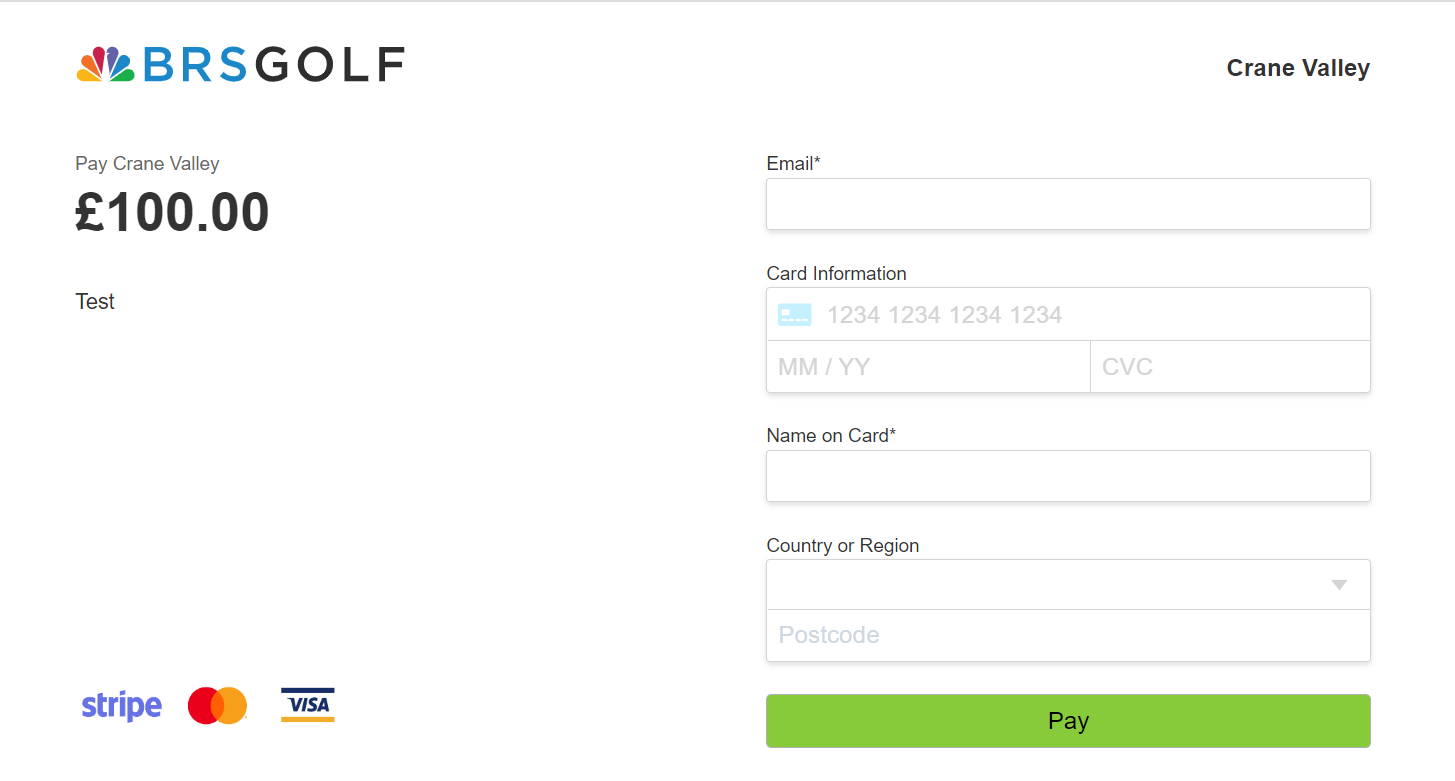Click into the CVC field
Viewport: 1455px width, 781px height.
coord(1230,367)
